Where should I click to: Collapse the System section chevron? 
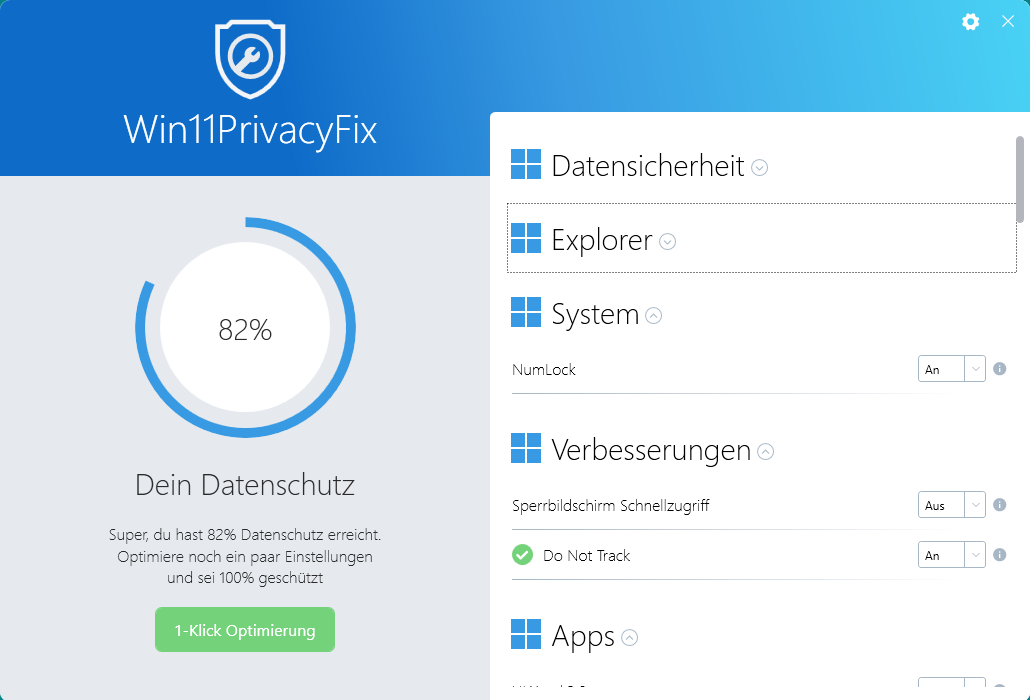654,316
